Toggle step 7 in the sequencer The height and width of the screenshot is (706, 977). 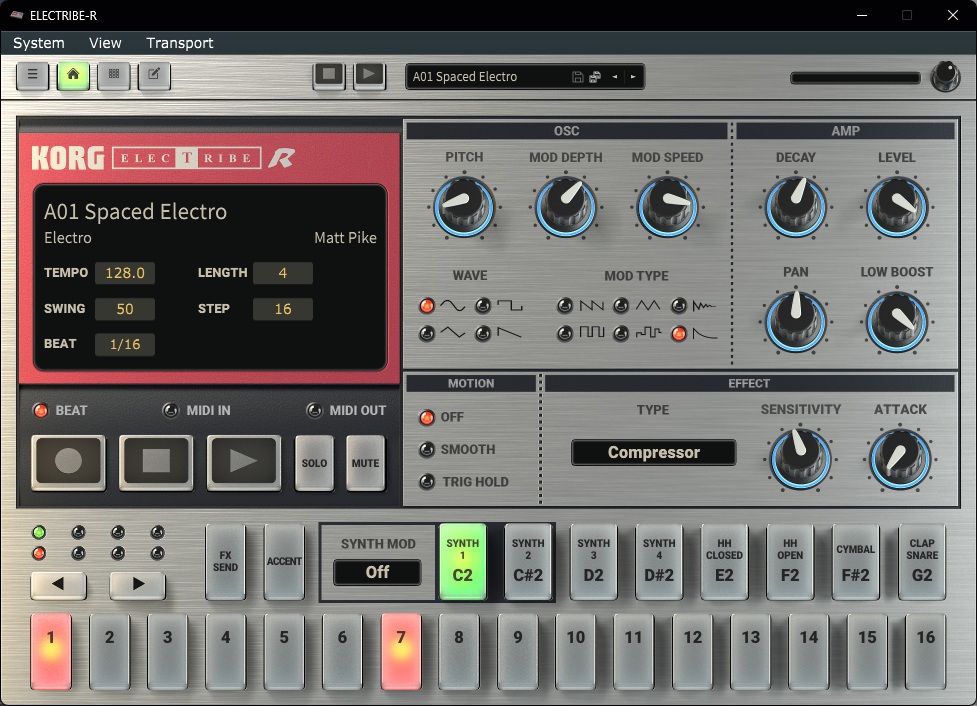401,651
